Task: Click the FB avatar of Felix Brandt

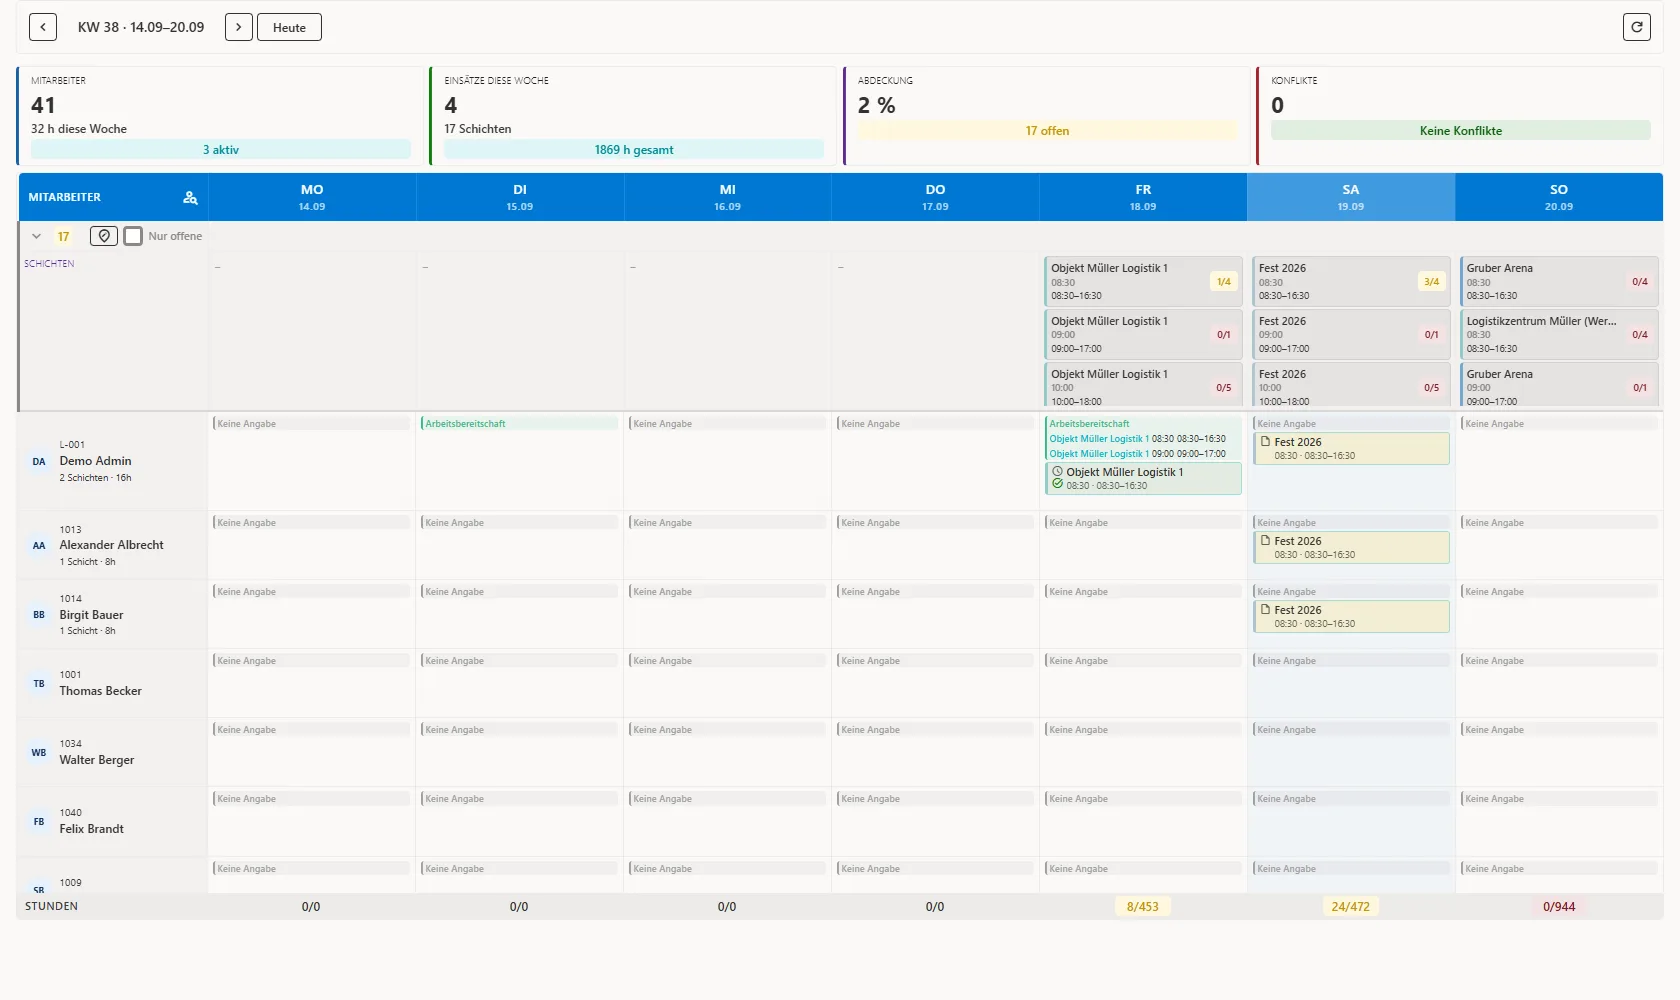Action: click(39, 821)
